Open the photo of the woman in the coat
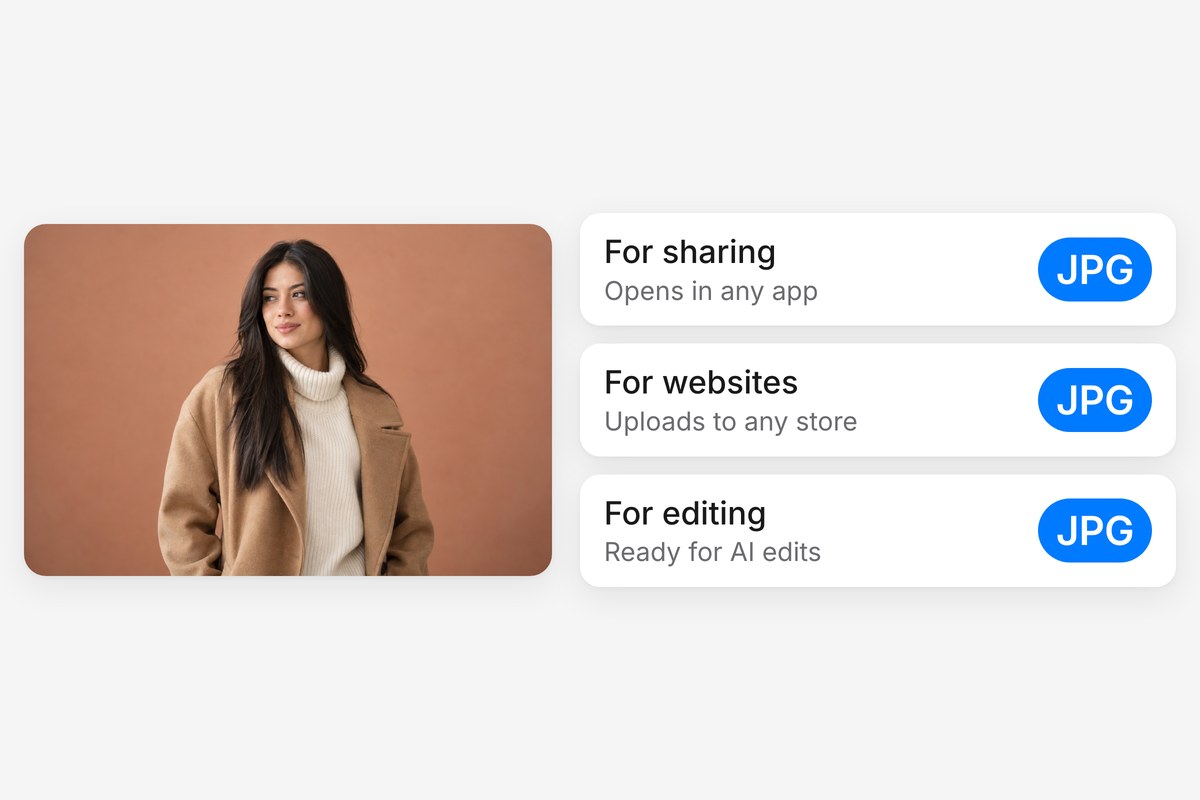Screen dimensions: 1200x800 [288, 400]
